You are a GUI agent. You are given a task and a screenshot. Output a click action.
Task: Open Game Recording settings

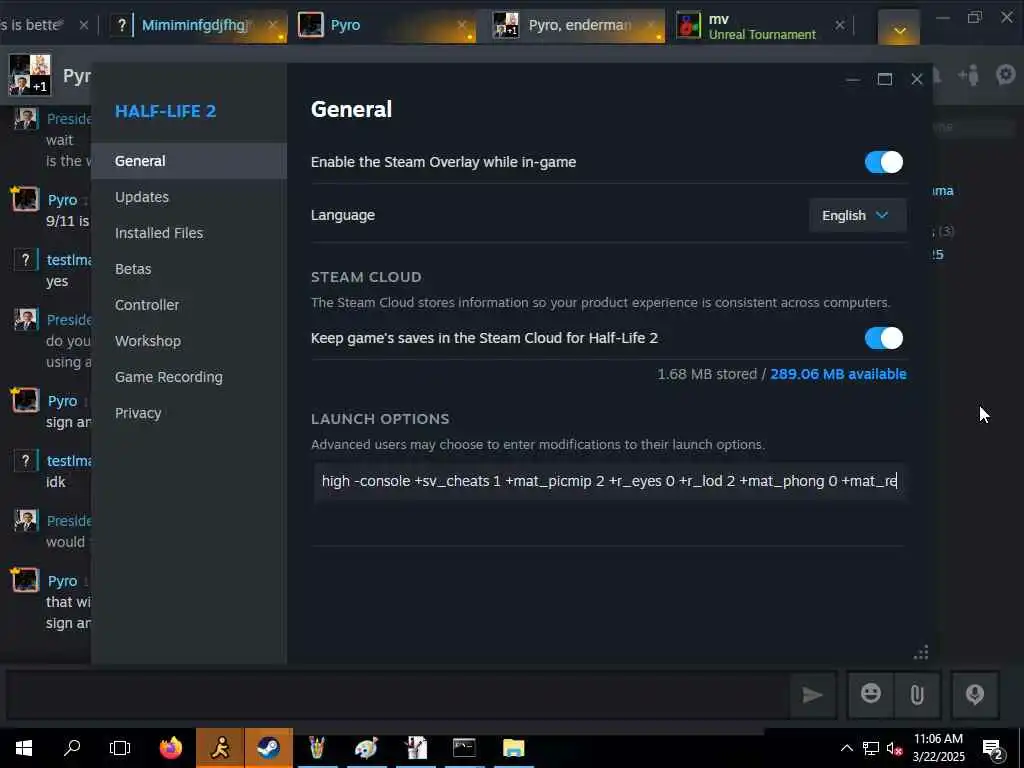[x=168, y=377]
